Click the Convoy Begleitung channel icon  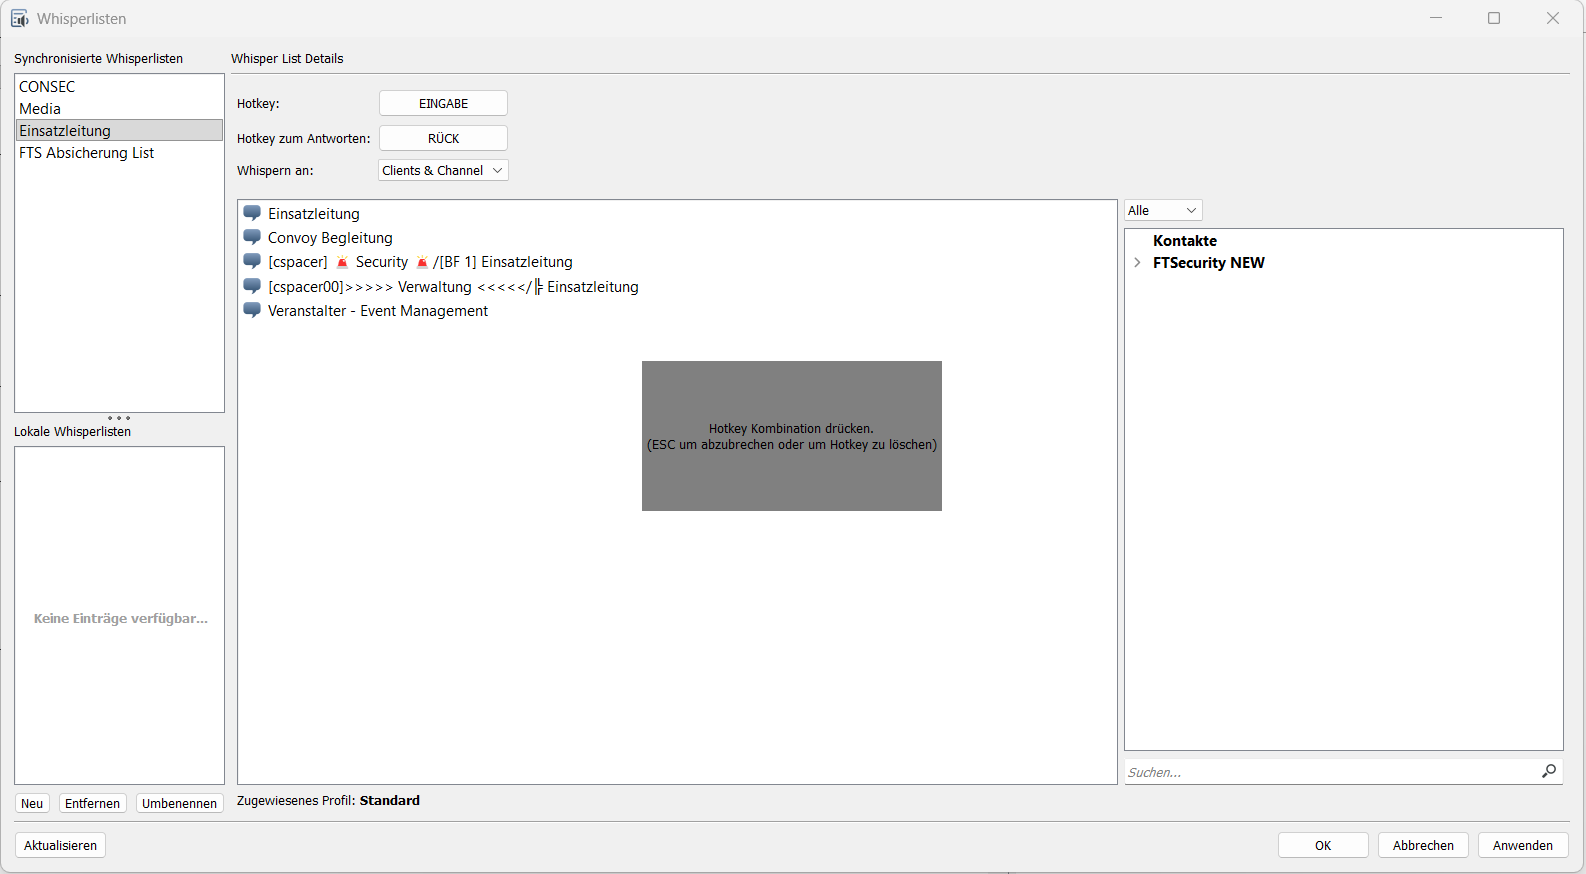(x=252, y=237)
